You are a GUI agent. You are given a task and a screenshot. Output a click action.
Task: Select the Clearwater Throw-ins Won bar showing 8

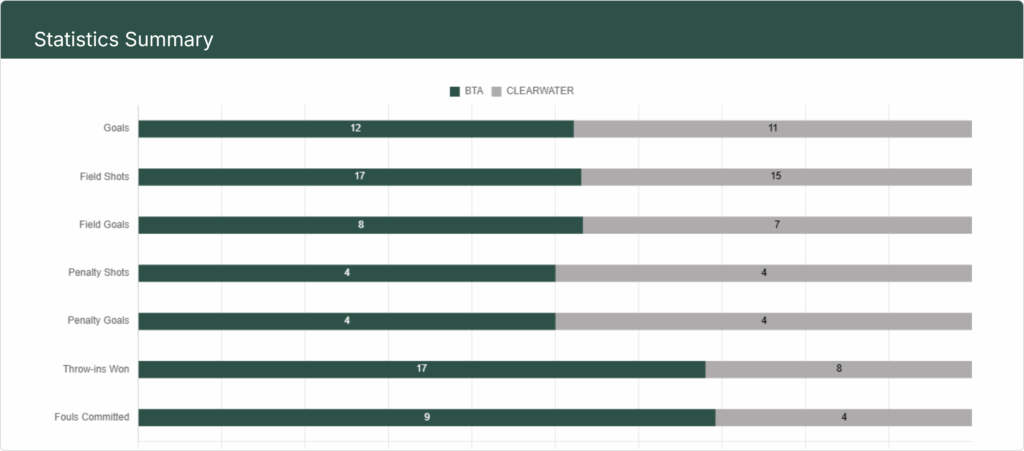pos(839,369)
